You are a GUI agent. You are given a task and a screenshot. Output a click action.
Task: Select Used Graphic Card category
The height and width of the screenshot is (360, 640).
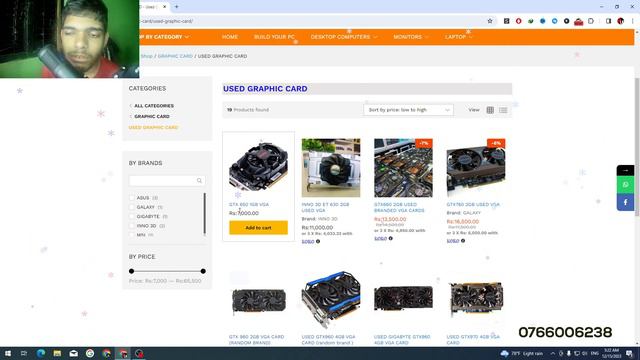(153, 127)
